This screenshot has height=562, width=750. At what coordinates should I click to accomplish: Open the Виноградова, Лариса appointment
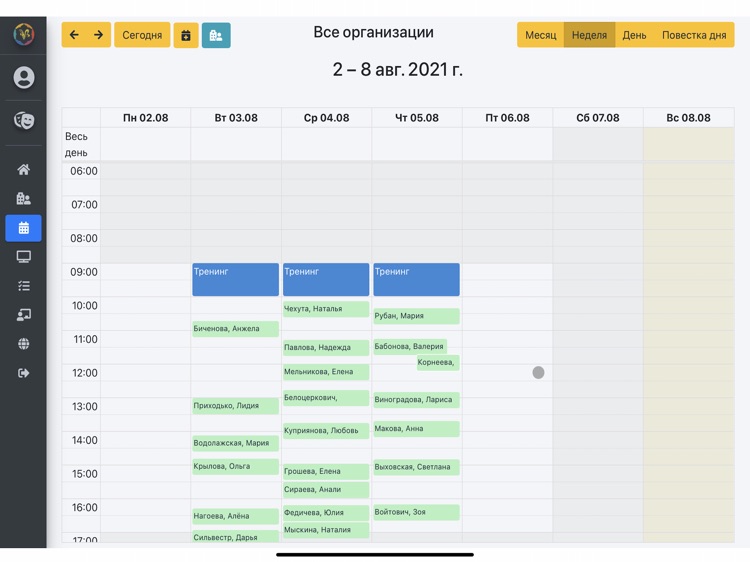tap(417, 400)
